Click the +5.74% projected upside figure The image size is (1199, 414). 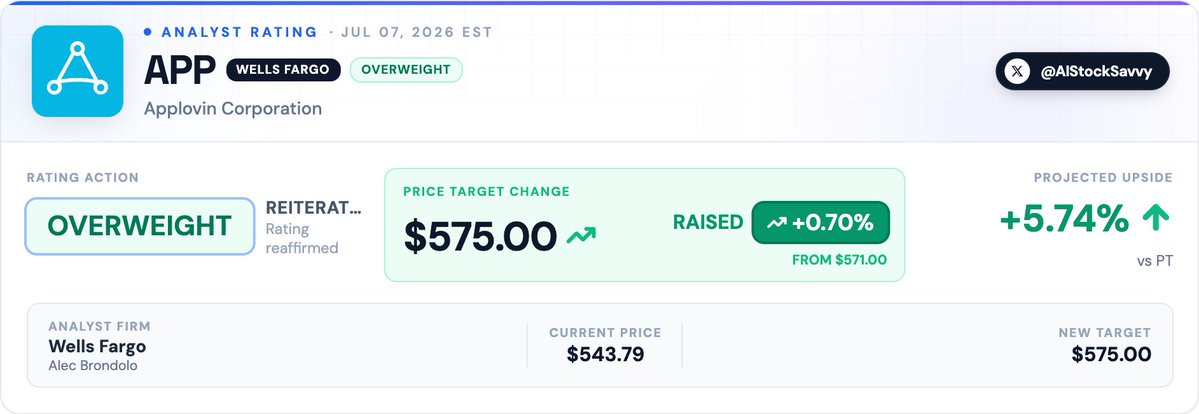1064,220
